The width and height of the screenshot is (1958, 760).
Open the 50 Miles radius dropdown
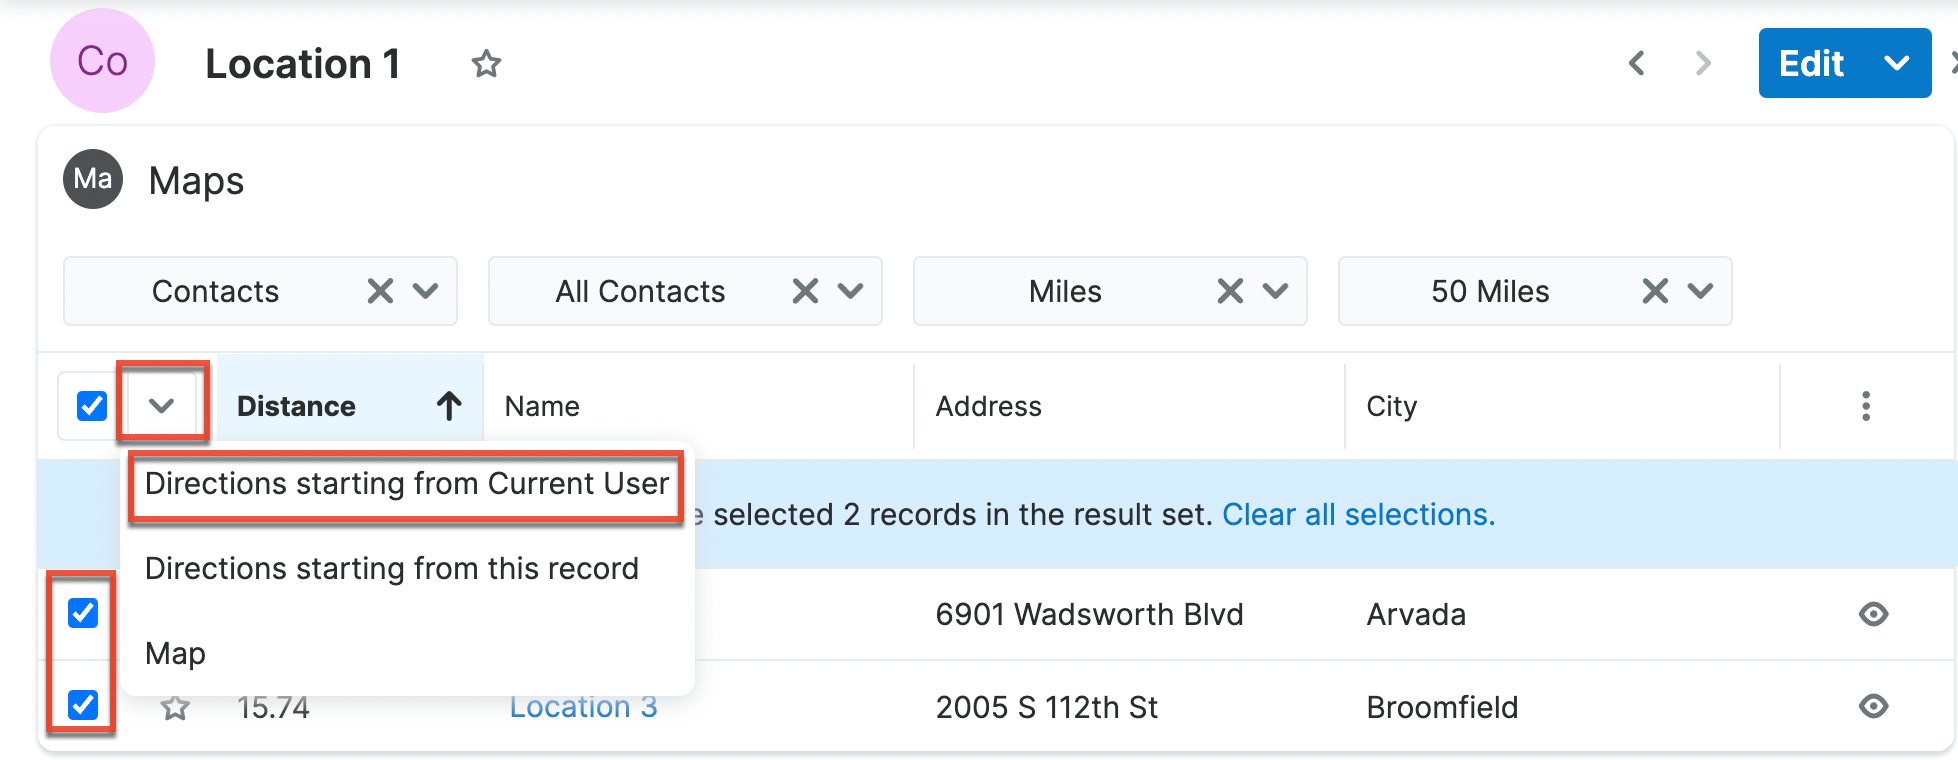click(1700, 291)
